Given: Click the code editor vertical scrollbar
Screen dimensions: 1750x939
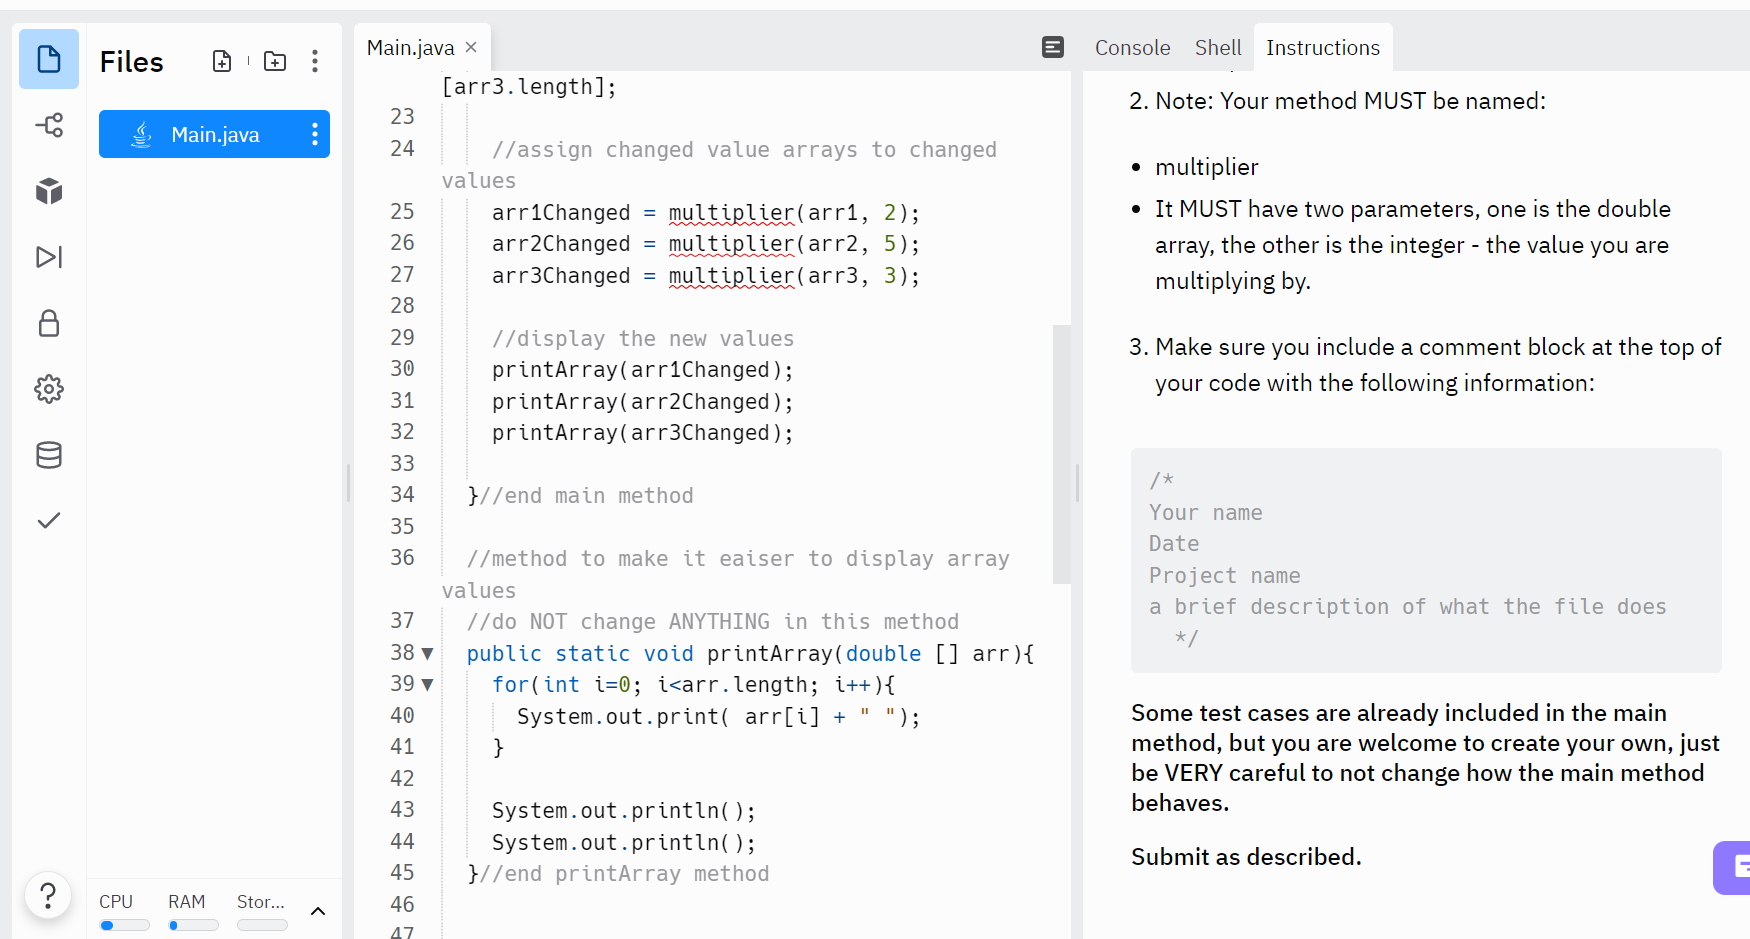Looking at the screenshot, I should pos(1061,454).
